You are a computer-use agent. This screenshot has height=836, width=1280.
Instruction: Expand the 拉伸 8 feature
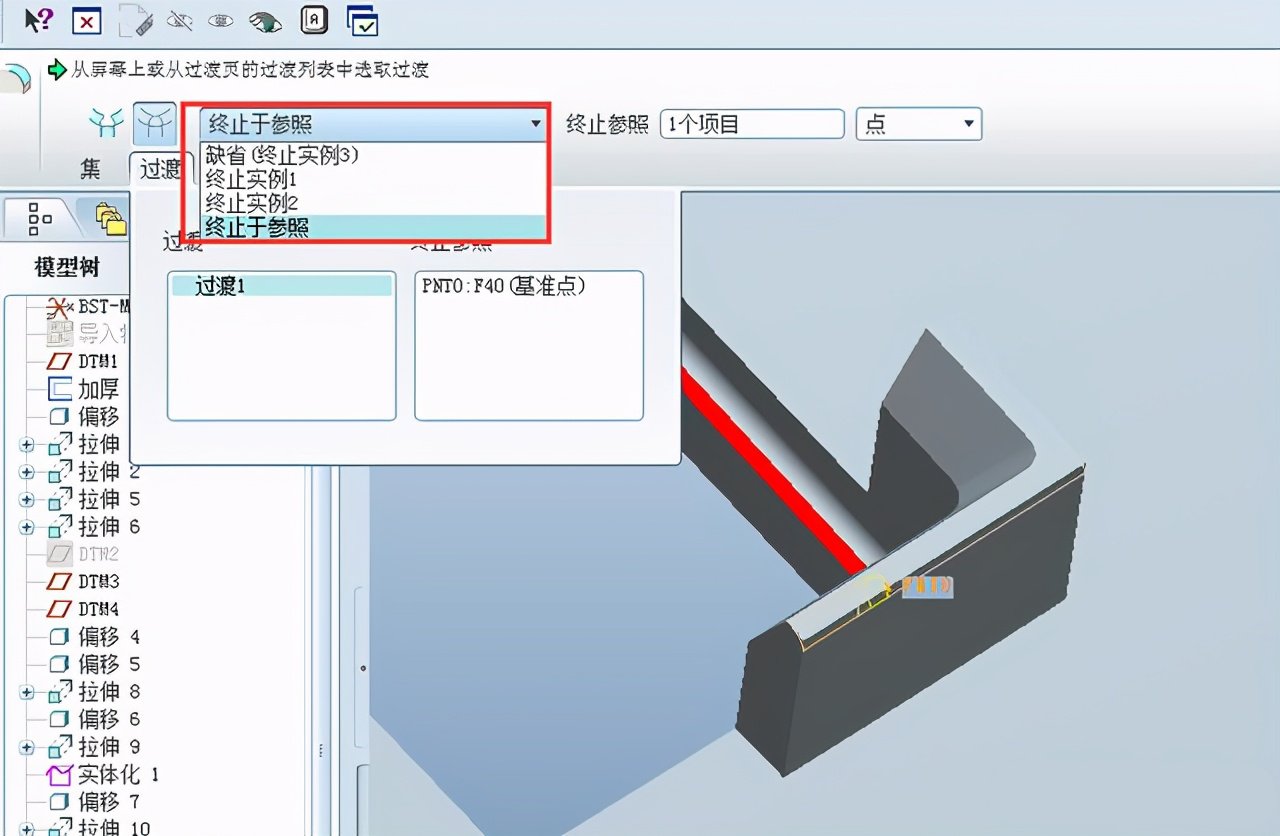pos(26,692)
